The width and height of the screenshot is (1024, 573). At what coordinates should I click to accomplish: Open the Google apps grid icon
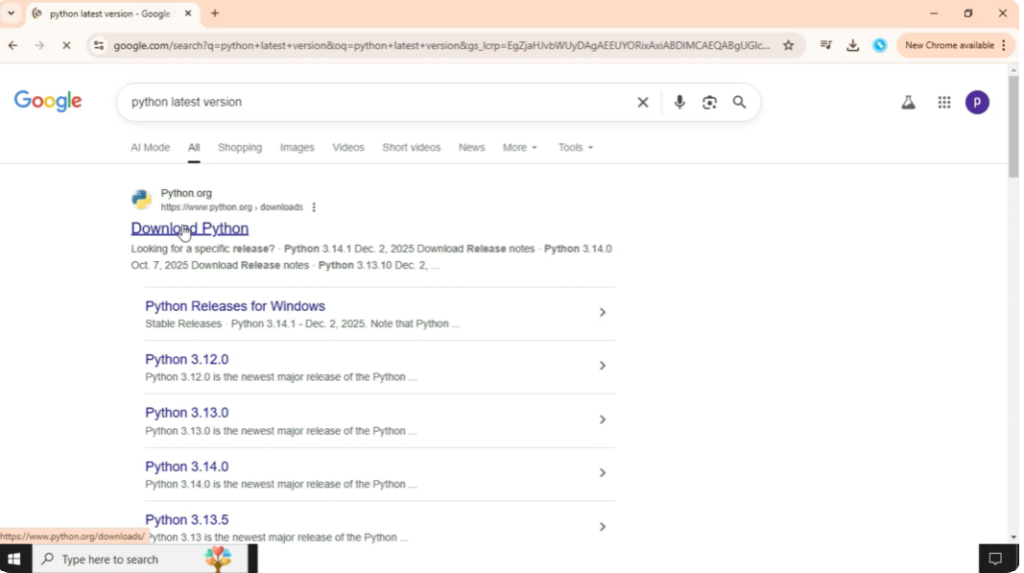point(944,102)
